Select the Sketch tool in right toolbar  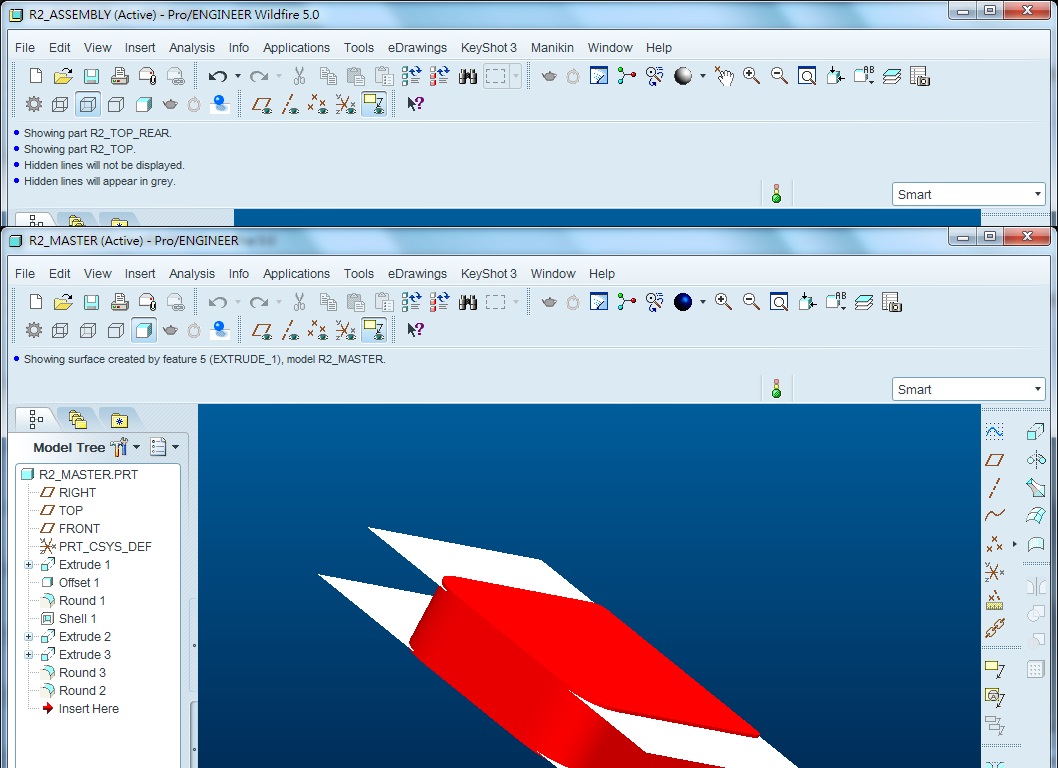[x=995, y=432]
